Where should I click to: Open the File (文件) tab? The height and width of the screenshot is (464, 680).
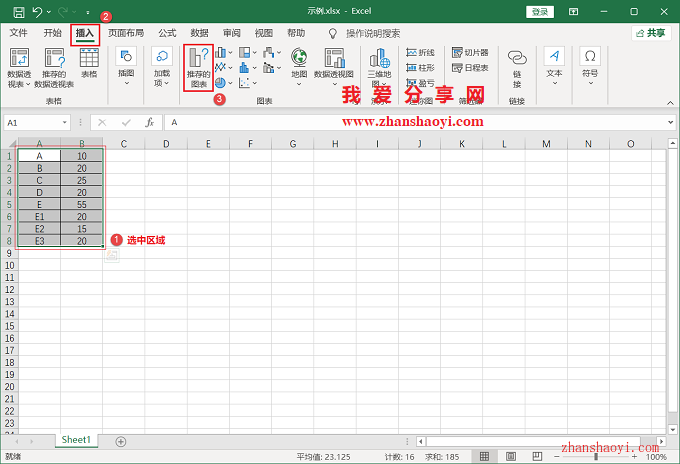pyautogui.click(x=18, y=33)
